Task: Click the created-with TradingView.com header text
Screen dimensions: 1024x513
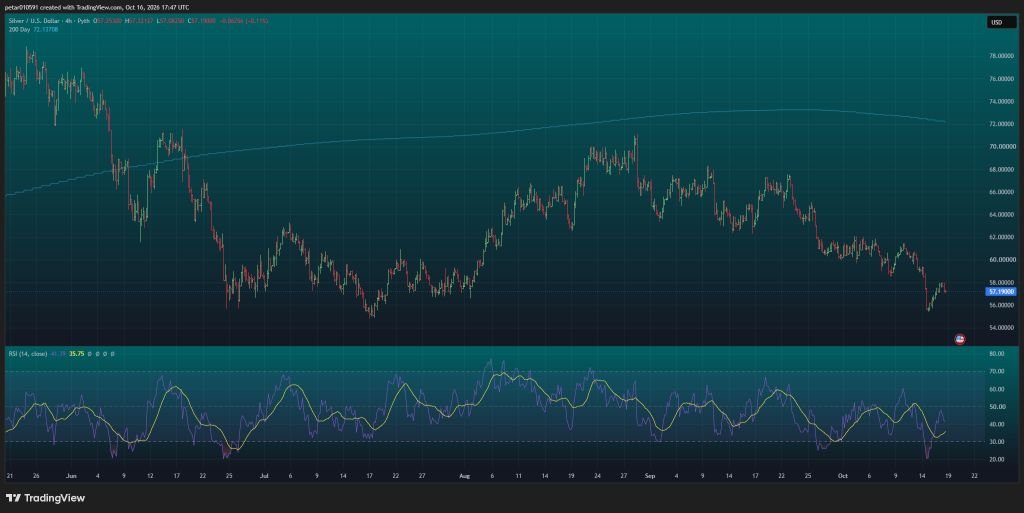Action: tap(97, 7)
